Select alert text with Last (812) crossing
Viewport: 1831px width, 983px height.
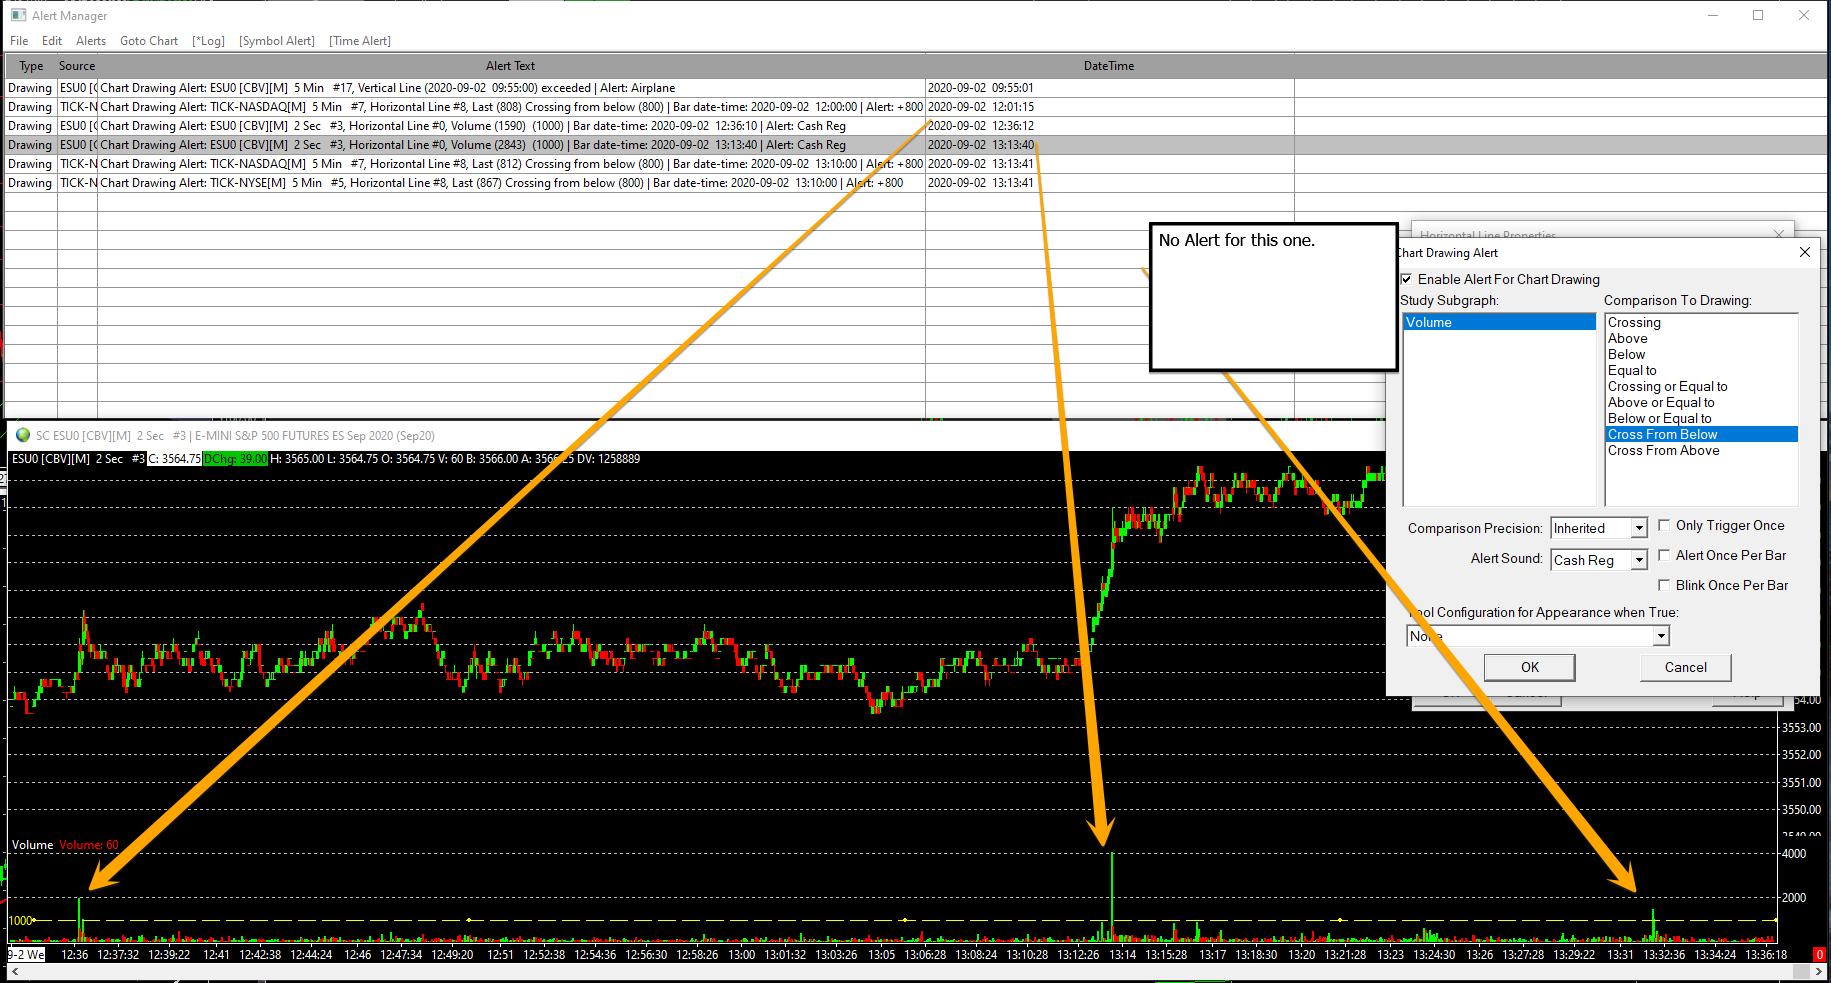[x=511, y=164]
